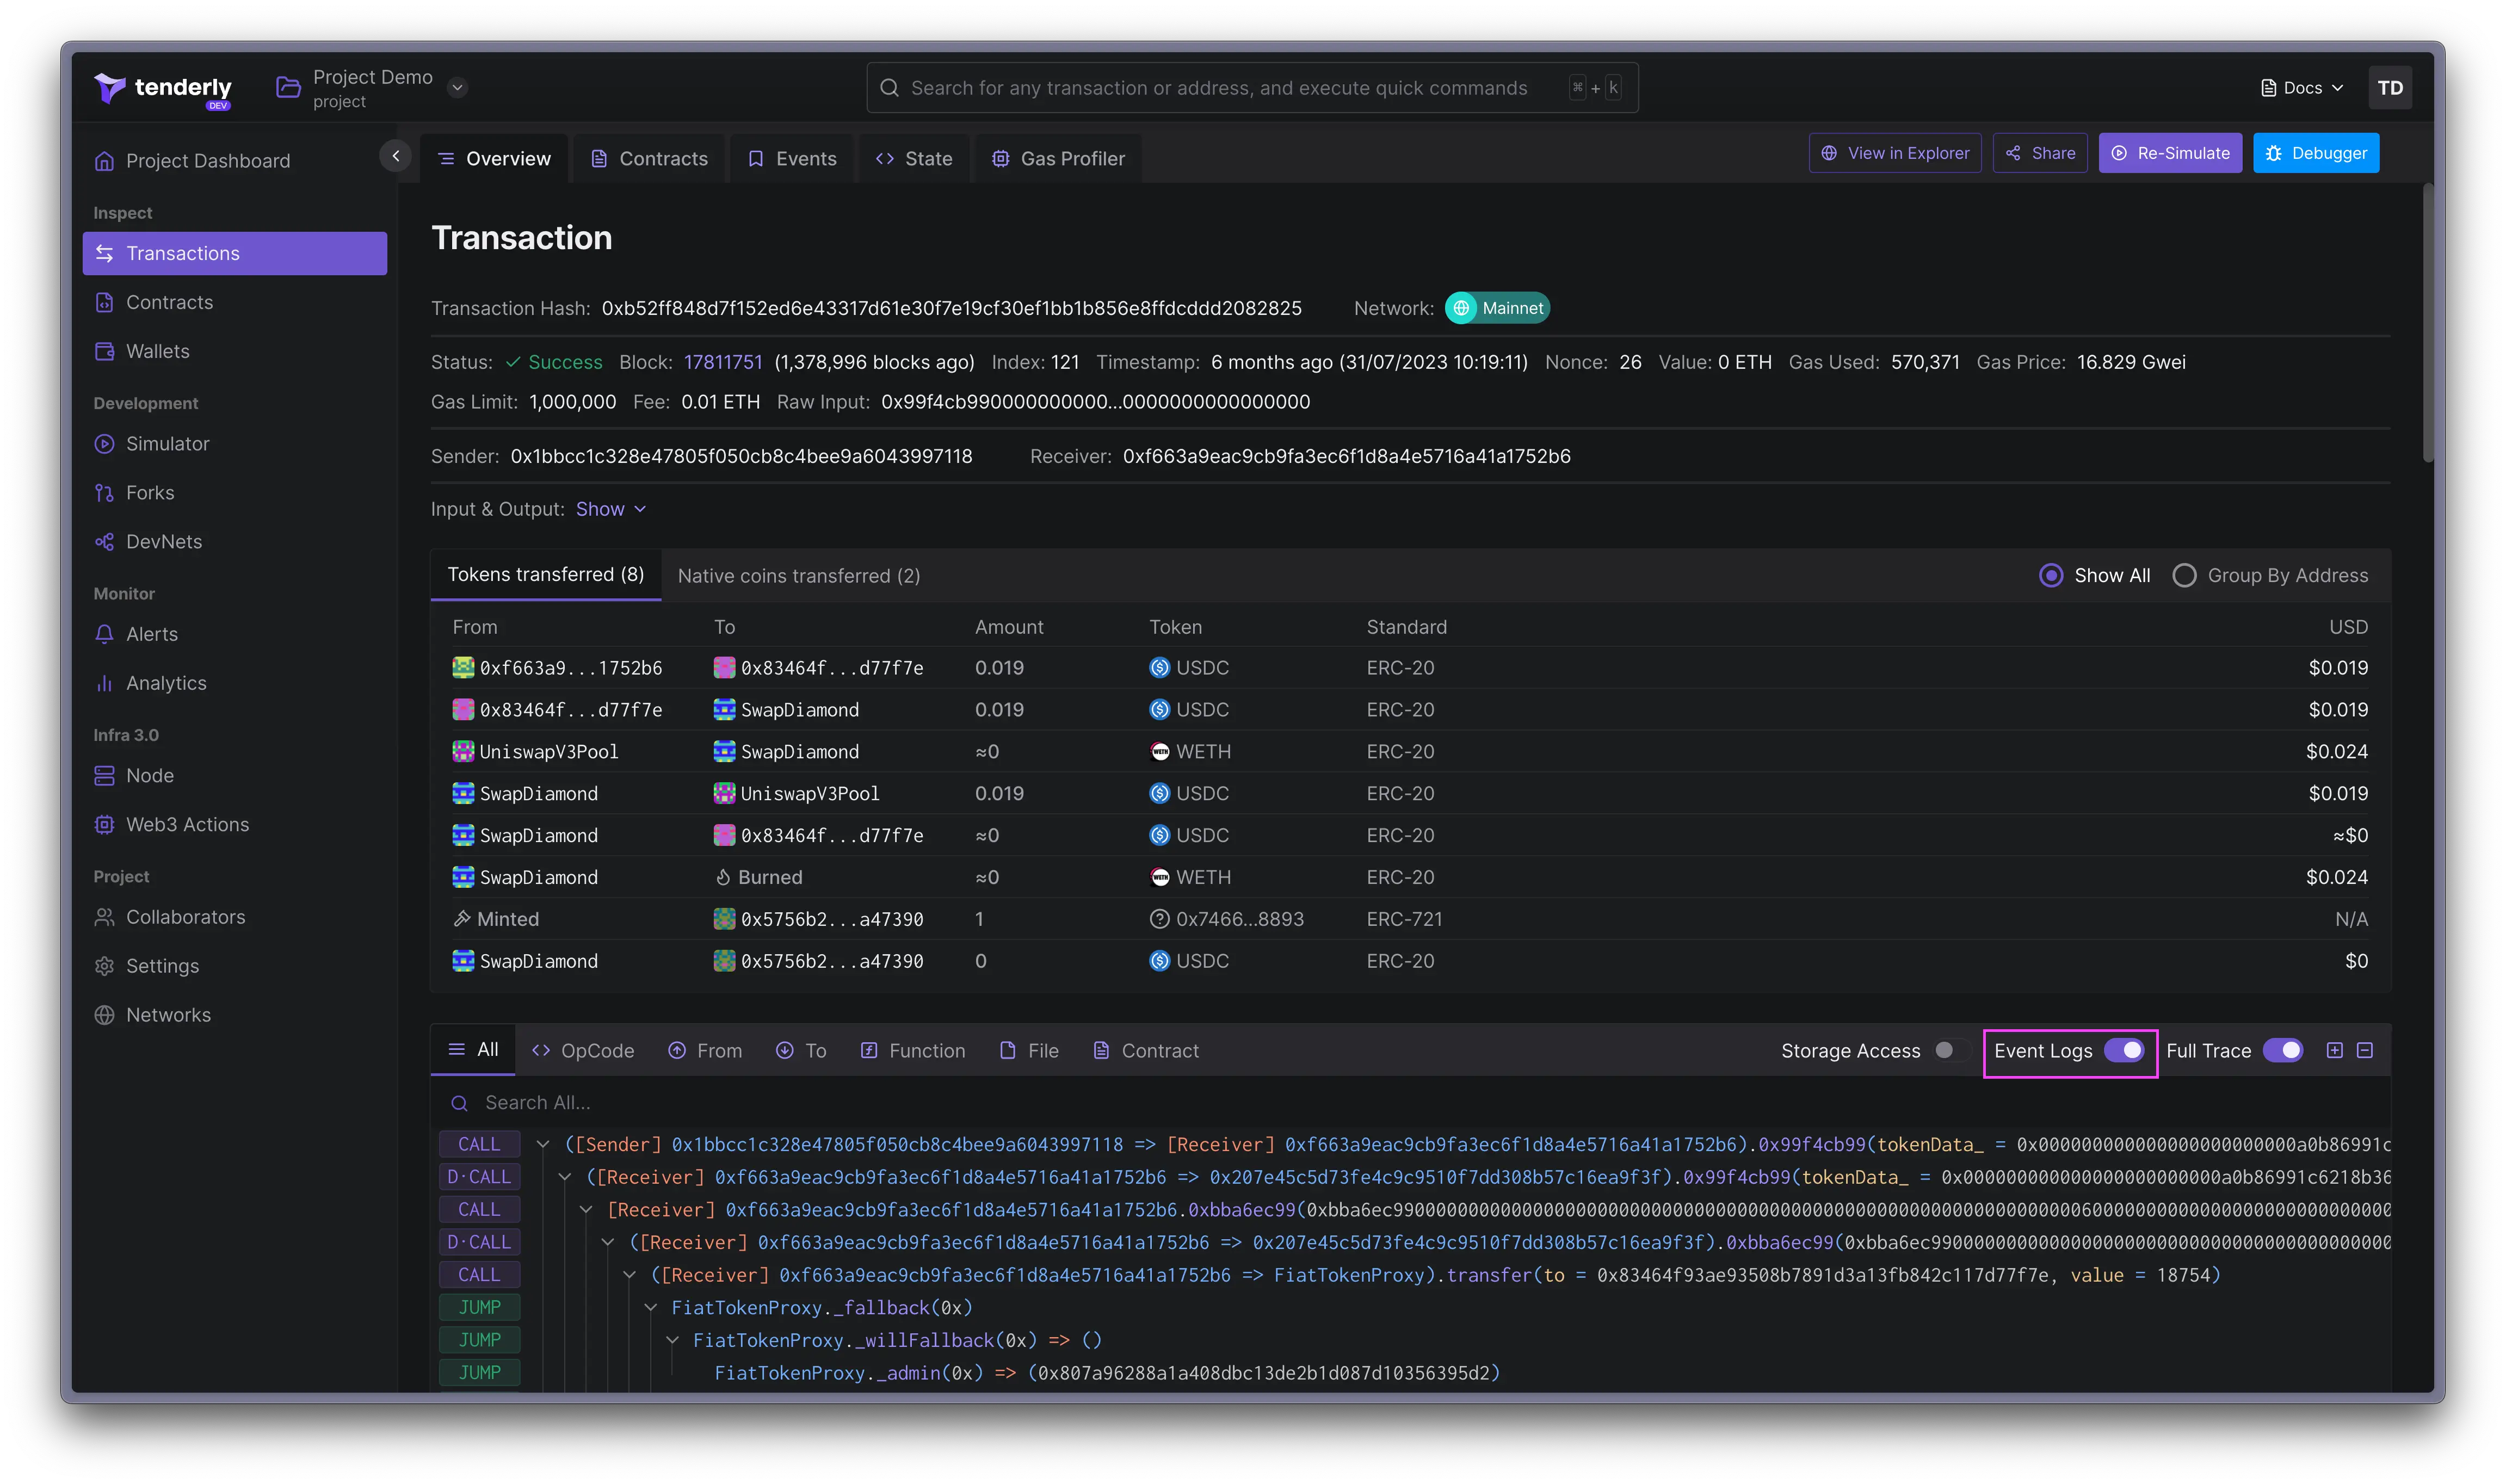This screenshot has height=1484, width=2506.
Task: Click the page vertical scrollbar
Action: pos(2427,322)
